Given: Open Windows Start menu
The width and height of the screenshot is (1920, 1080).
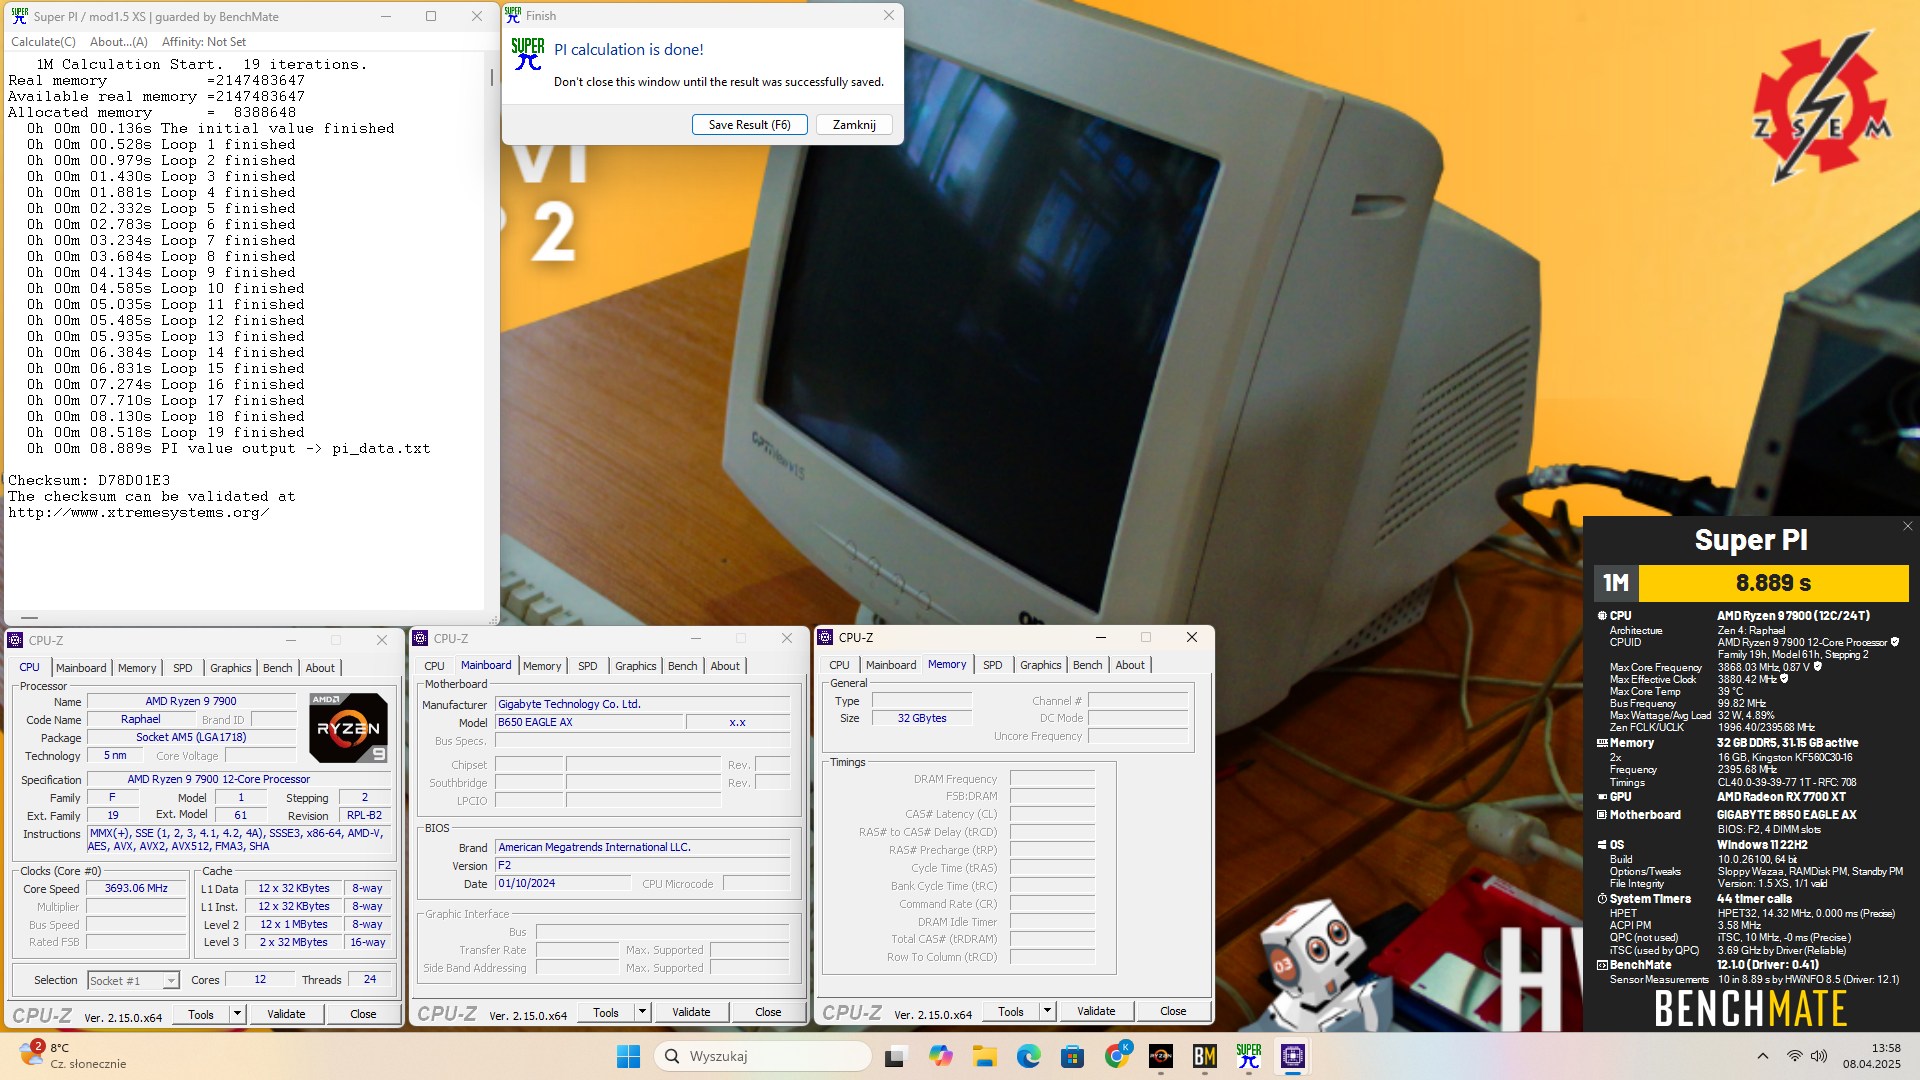Looking at the screenshot, I should click(x=628, y=1056).
